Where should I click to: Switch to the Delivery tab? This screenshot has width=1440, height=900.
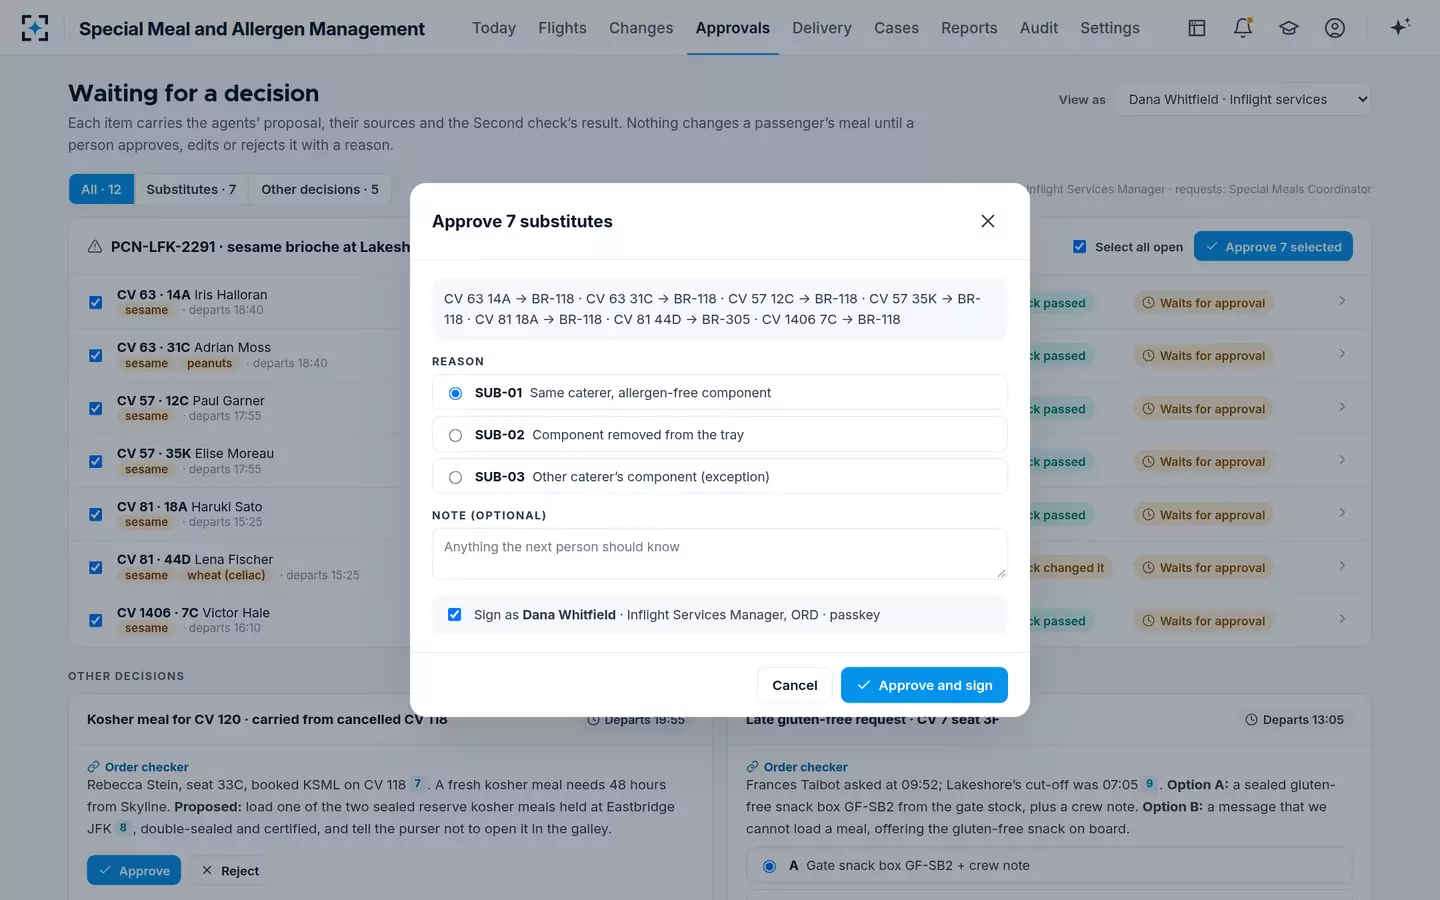tap(822, 28)
